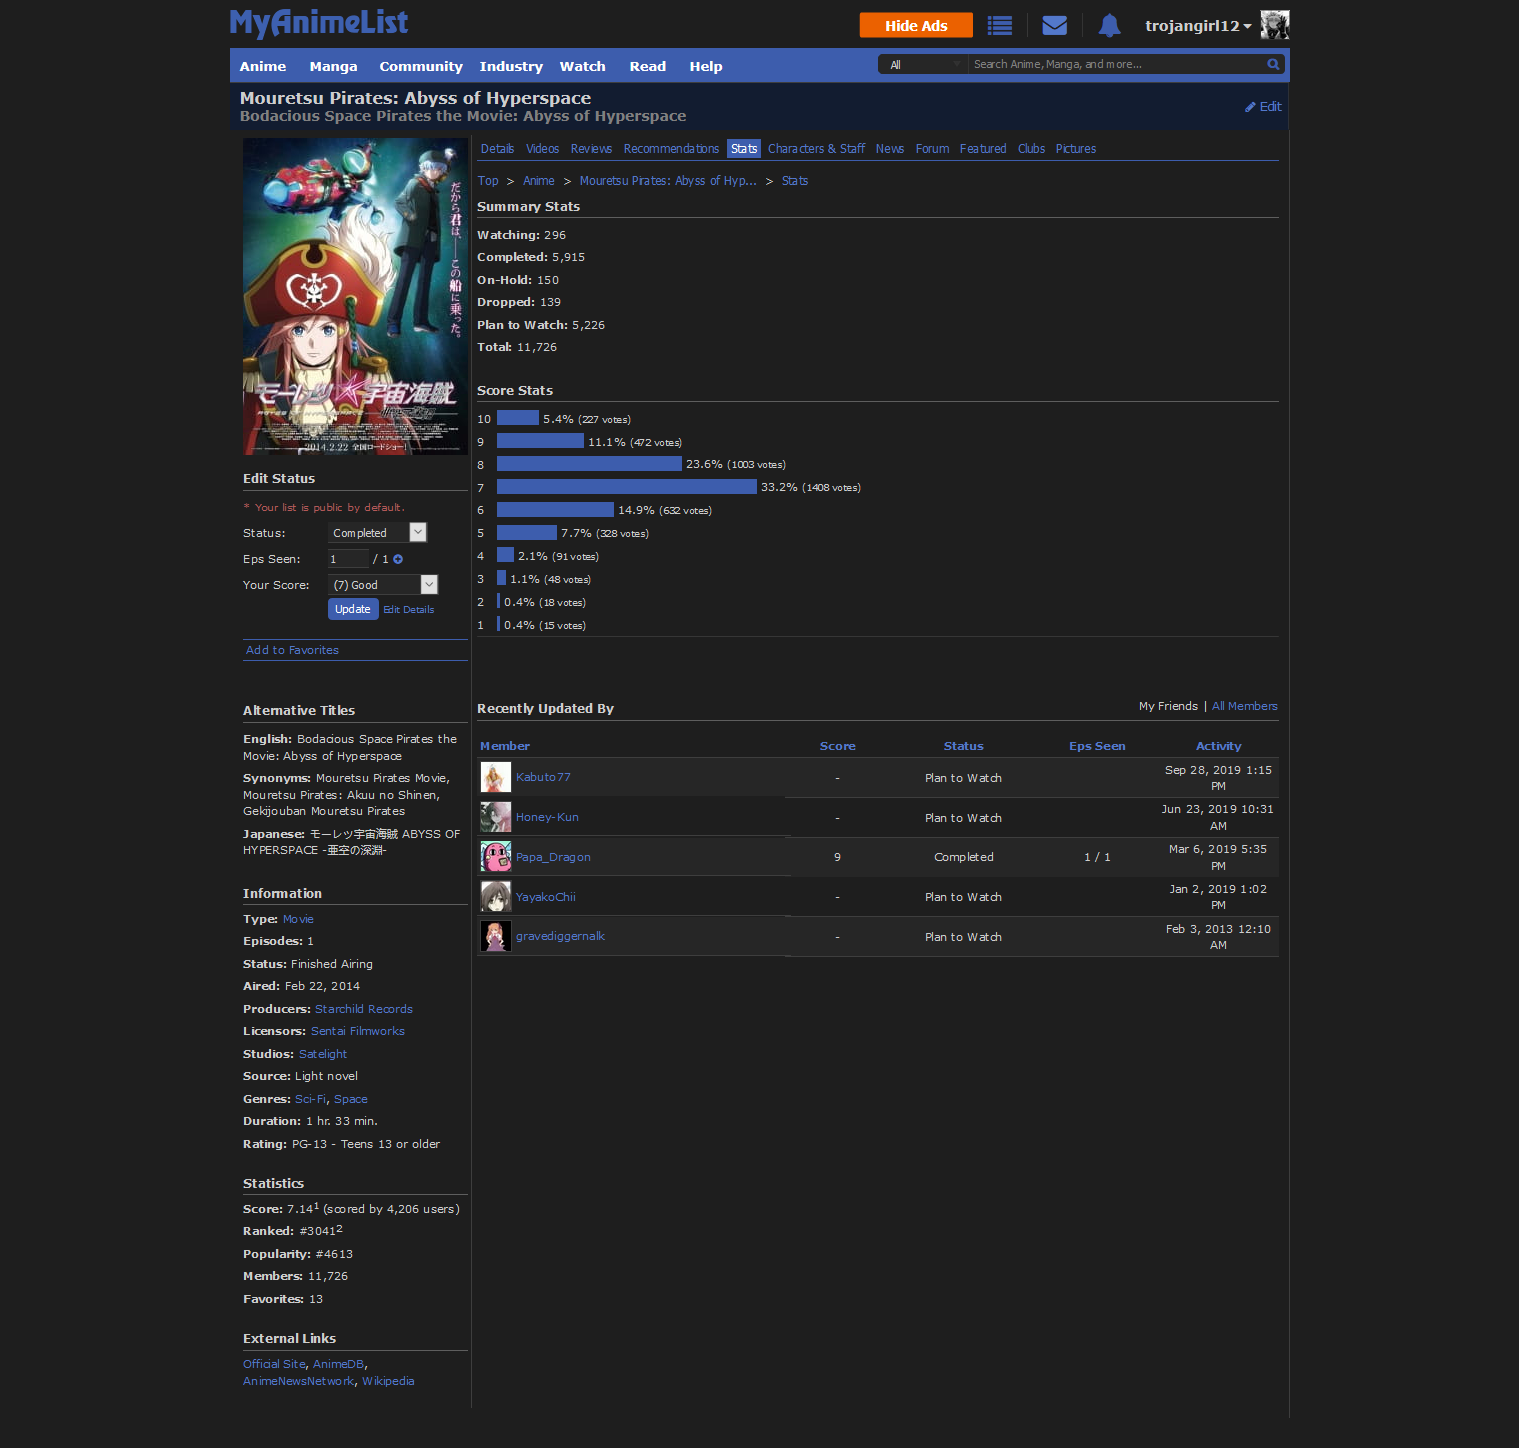Click the movie poster image

tap(355, 297)
